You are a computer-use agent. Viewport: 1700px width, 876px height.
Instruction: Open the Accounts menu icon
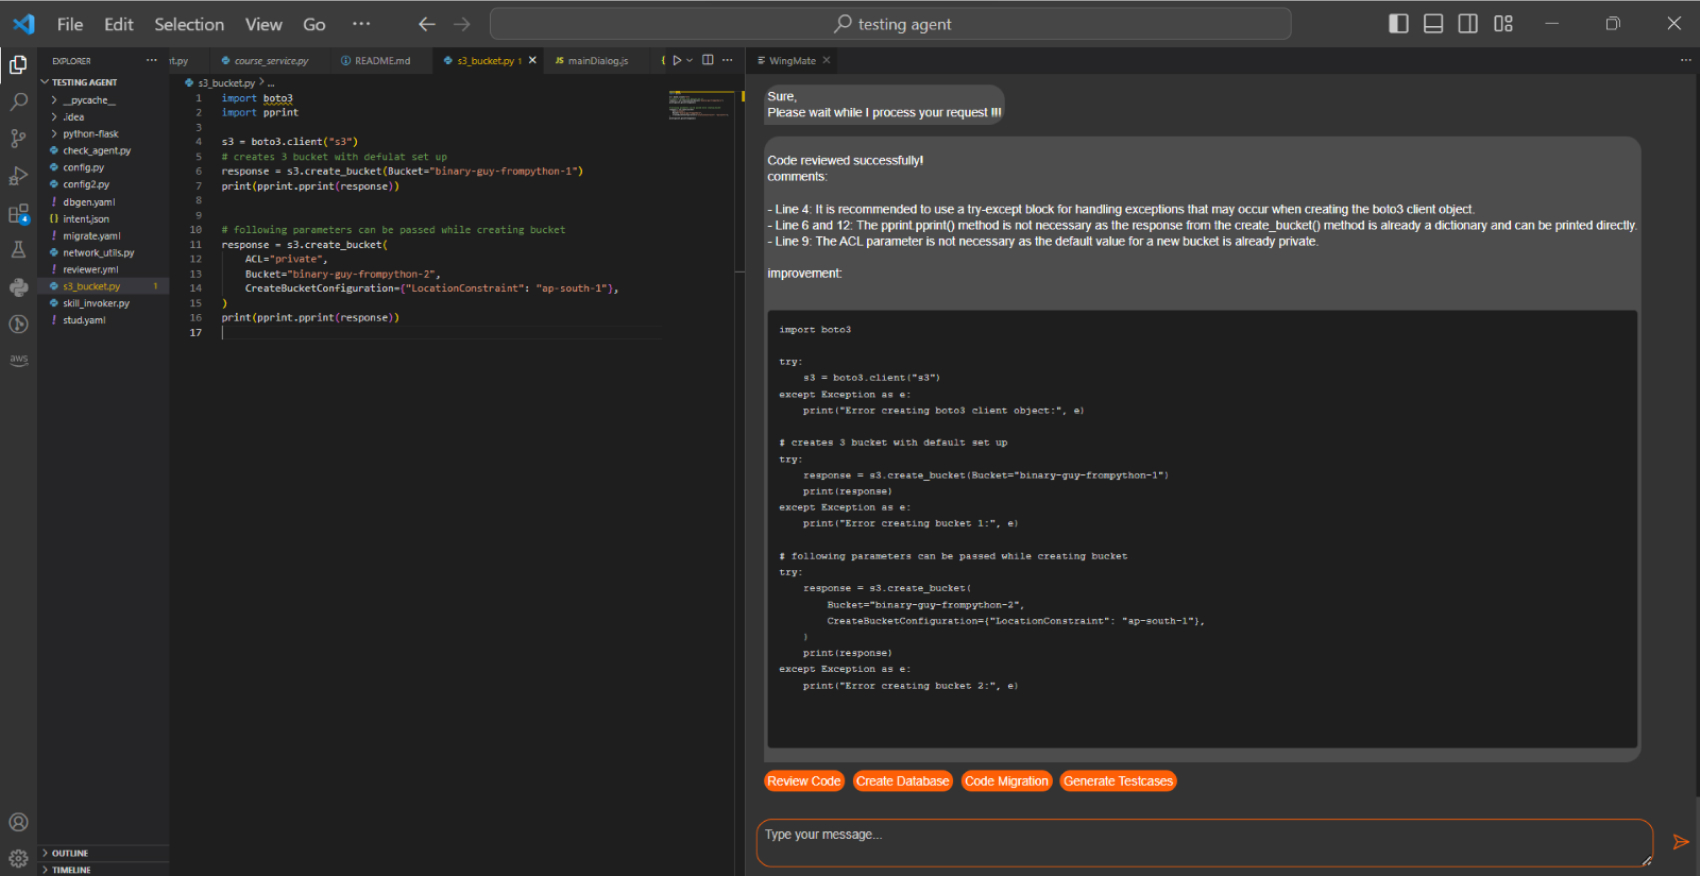[18, 822]
